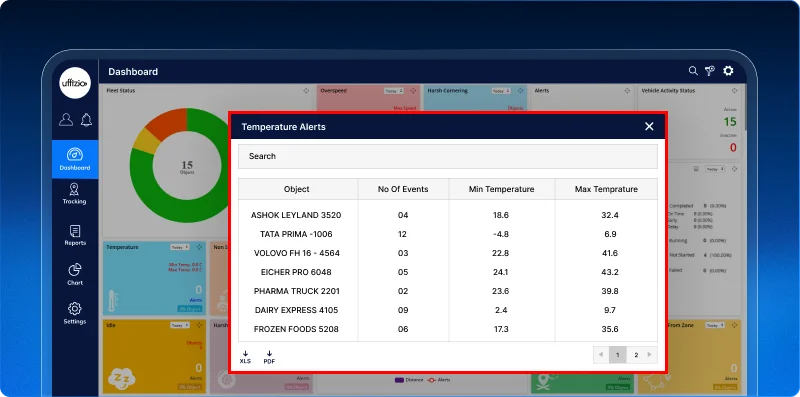Open Today dropdown on Harsh Cornering widget
This screenshot has height=397, width=800.
(x=501, y=91)
